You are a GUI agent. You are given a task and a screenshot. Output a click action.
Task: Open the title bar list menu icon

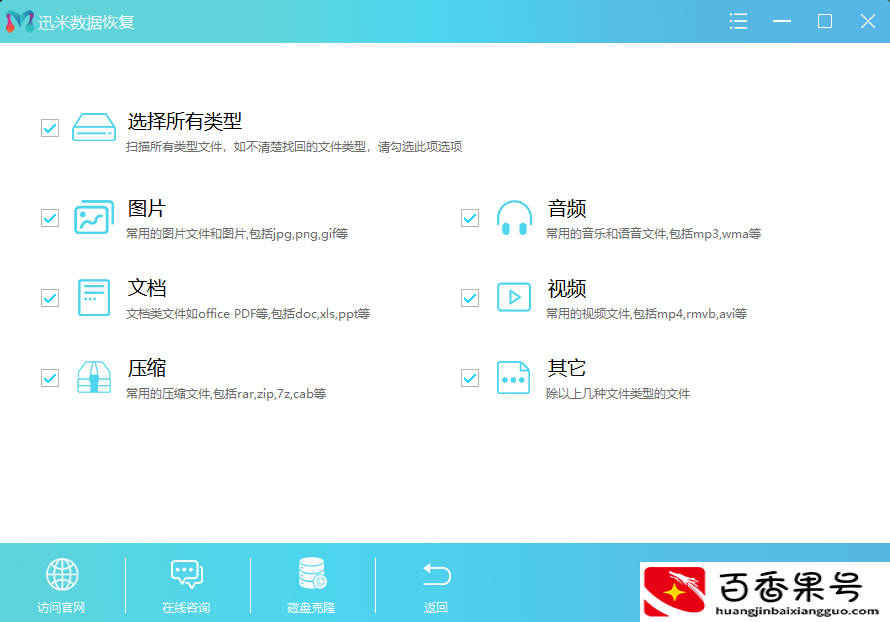pyautogui.click(x=738, y=21)
